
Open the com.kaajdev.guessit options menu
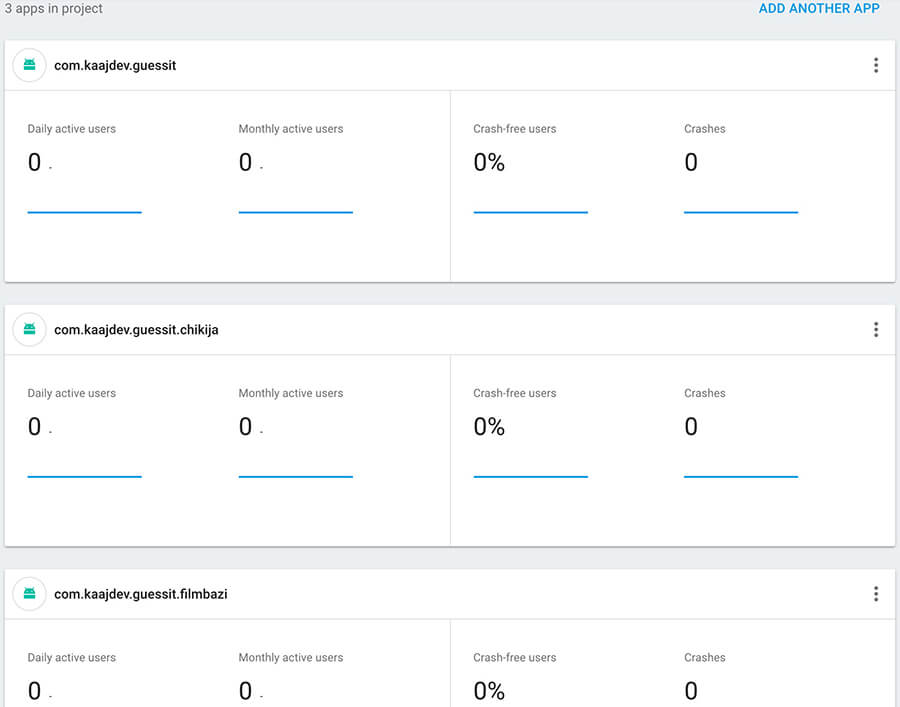tap(876, 65)
